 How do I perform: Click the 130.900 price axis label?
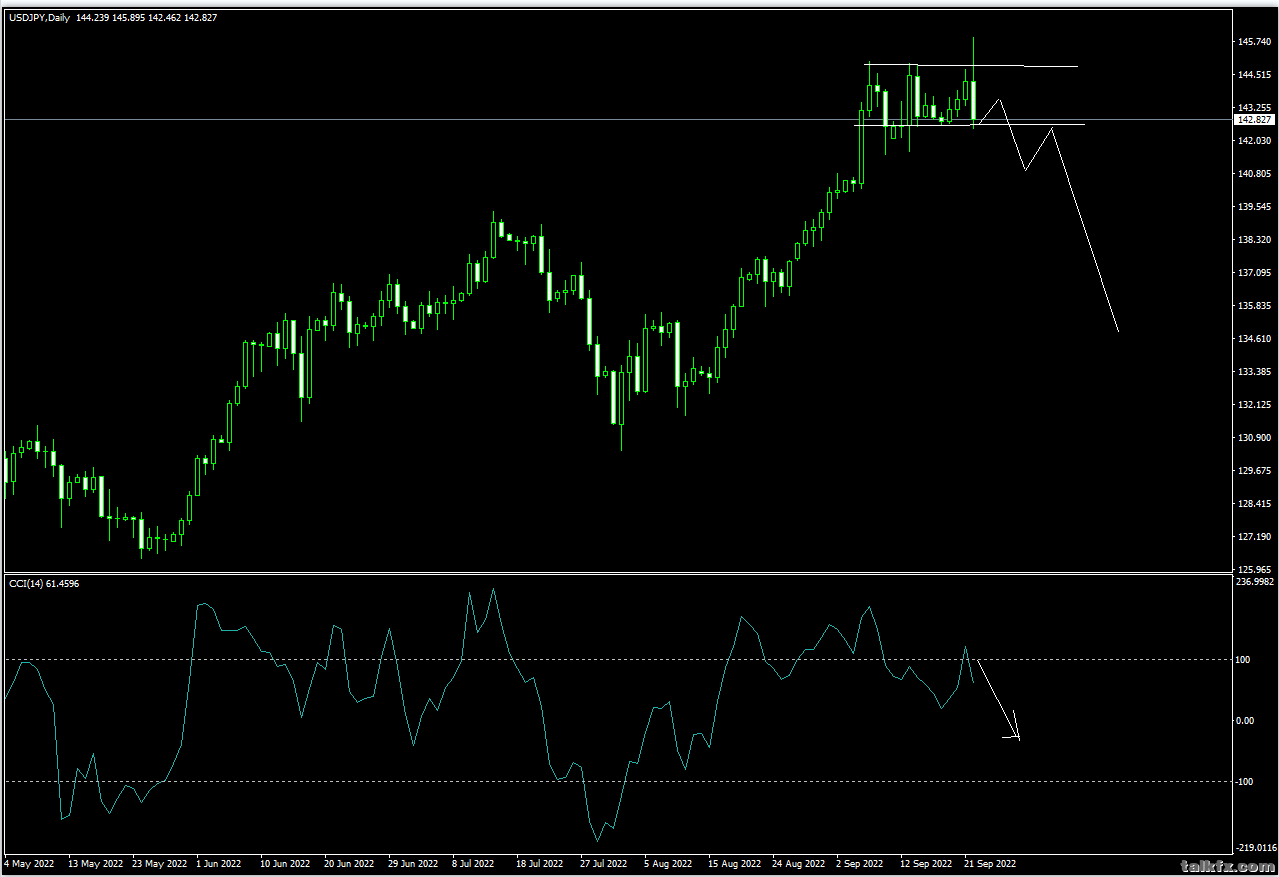(1254, 438)
